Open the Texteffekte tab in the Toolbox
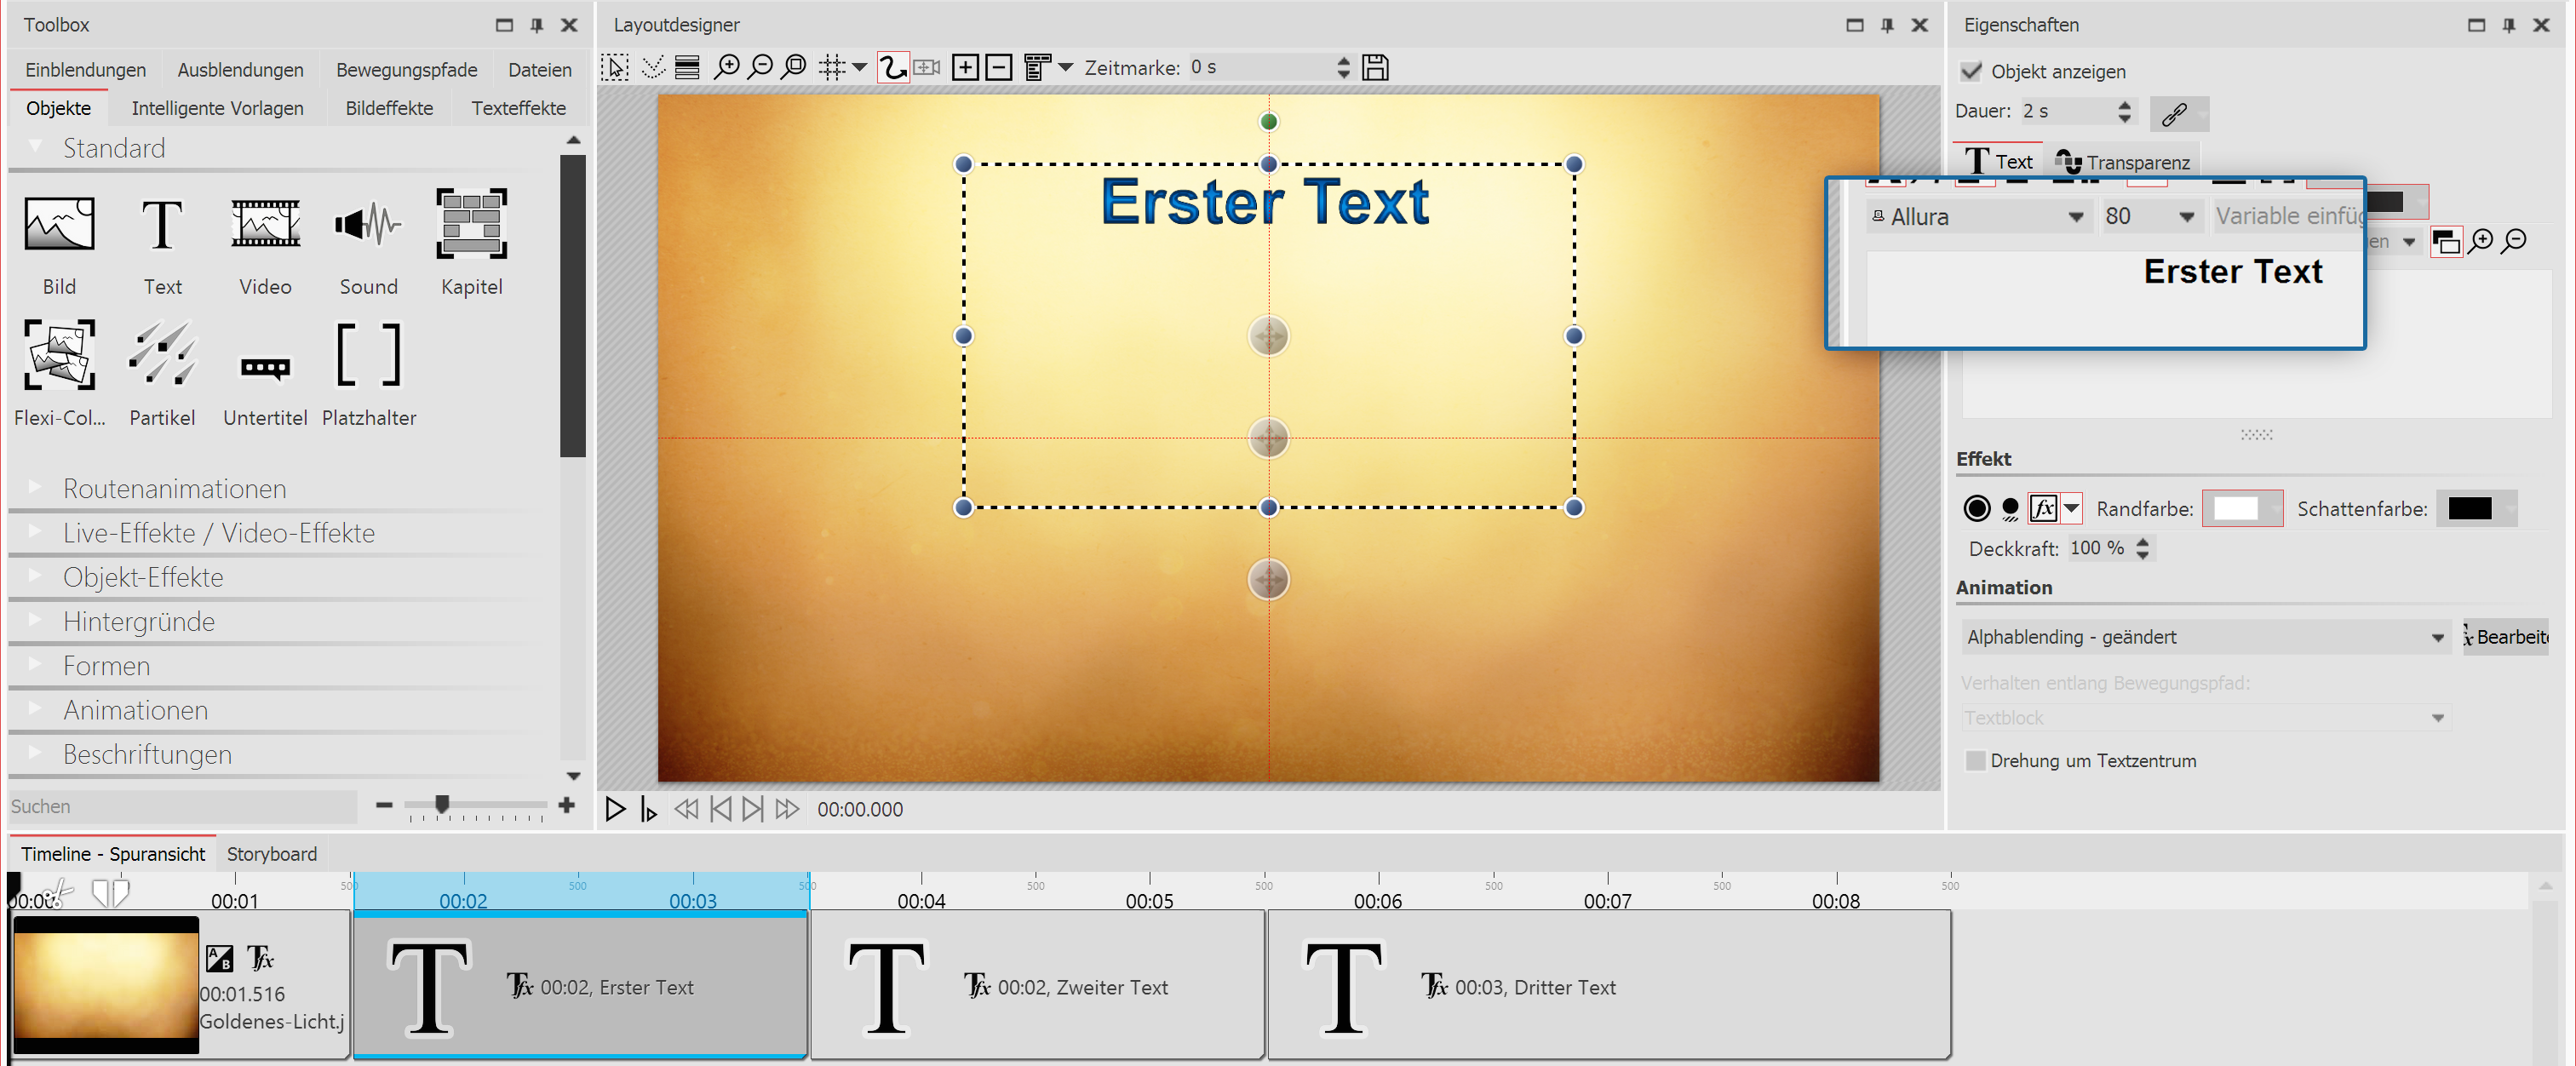 click(x=518, y=107)
